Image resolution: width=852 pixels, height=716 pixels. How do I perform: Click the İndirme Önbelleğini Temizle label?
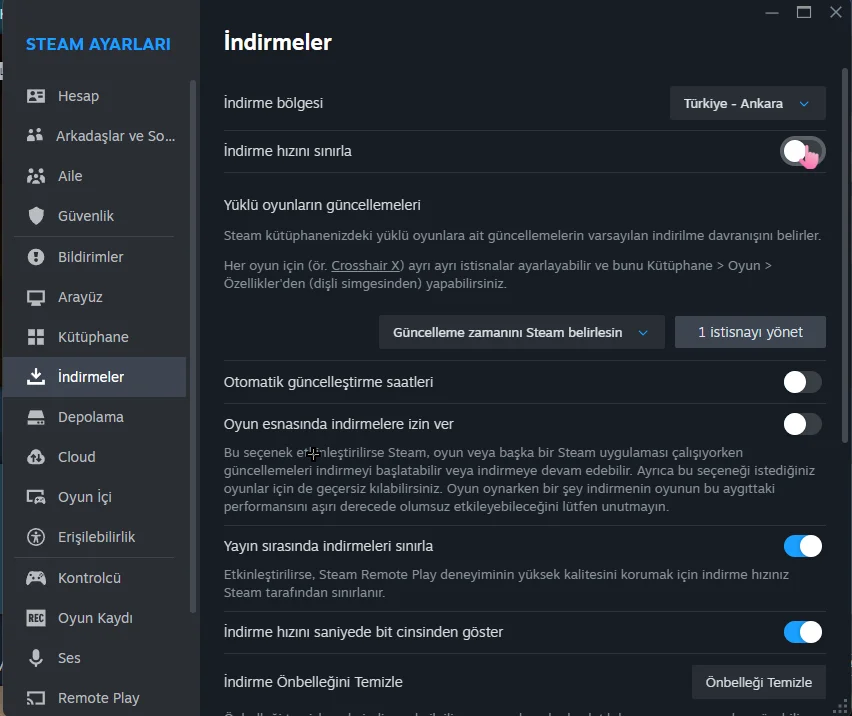pos(313,682)
